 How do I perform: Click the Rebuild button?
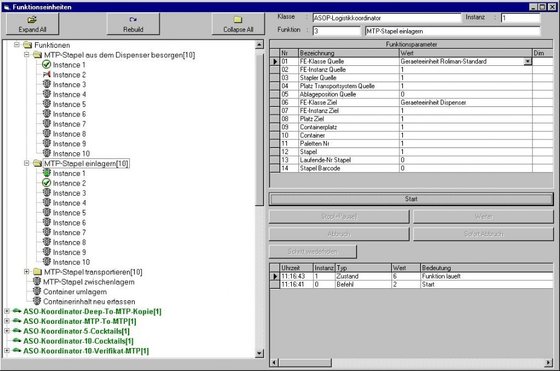[133, 24]
